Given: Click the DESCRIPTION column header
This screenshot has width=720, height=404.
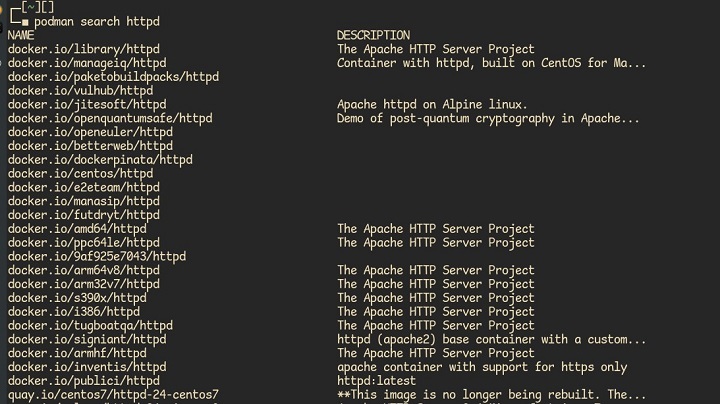Looking at the screenshot, I should (x=373, y=35).
